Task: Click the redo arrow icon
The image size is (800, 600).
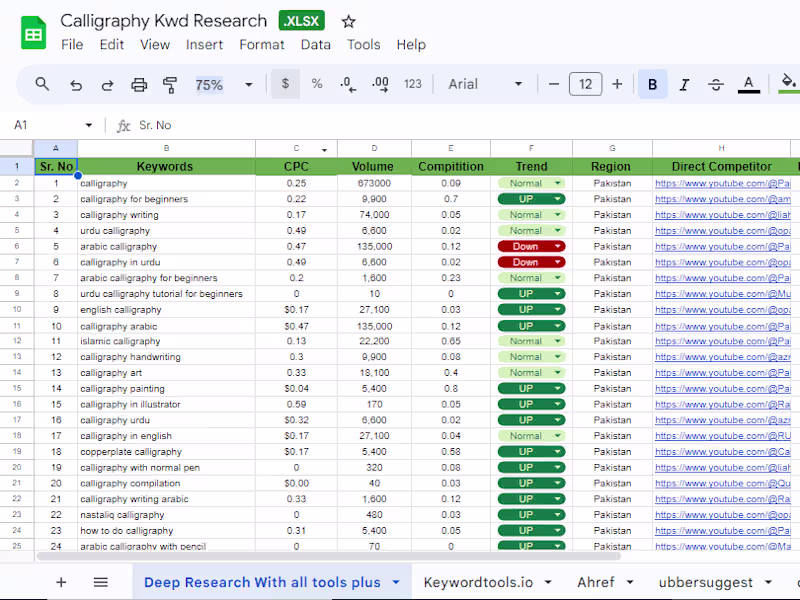Action: 107,85
